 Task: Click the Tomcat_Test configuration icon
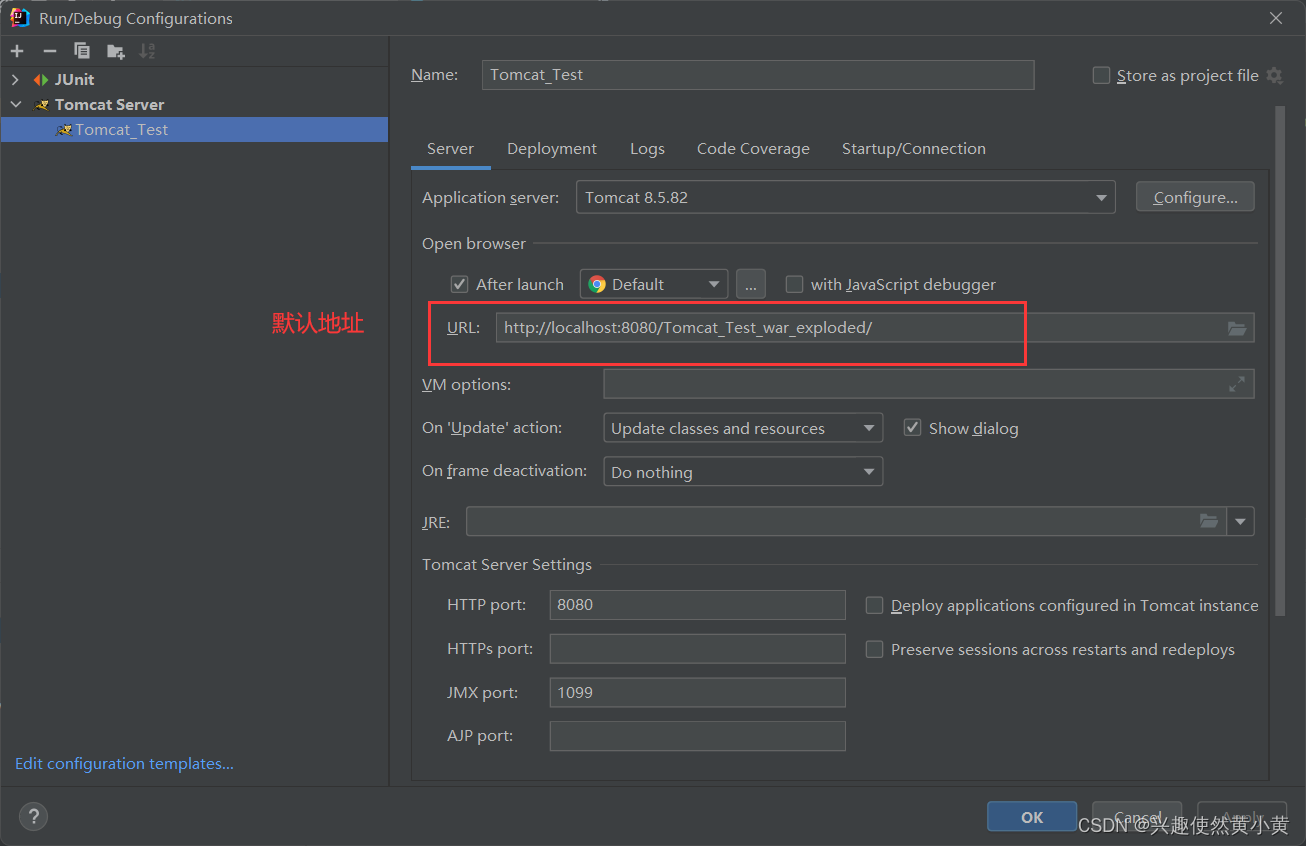point(64,129)
